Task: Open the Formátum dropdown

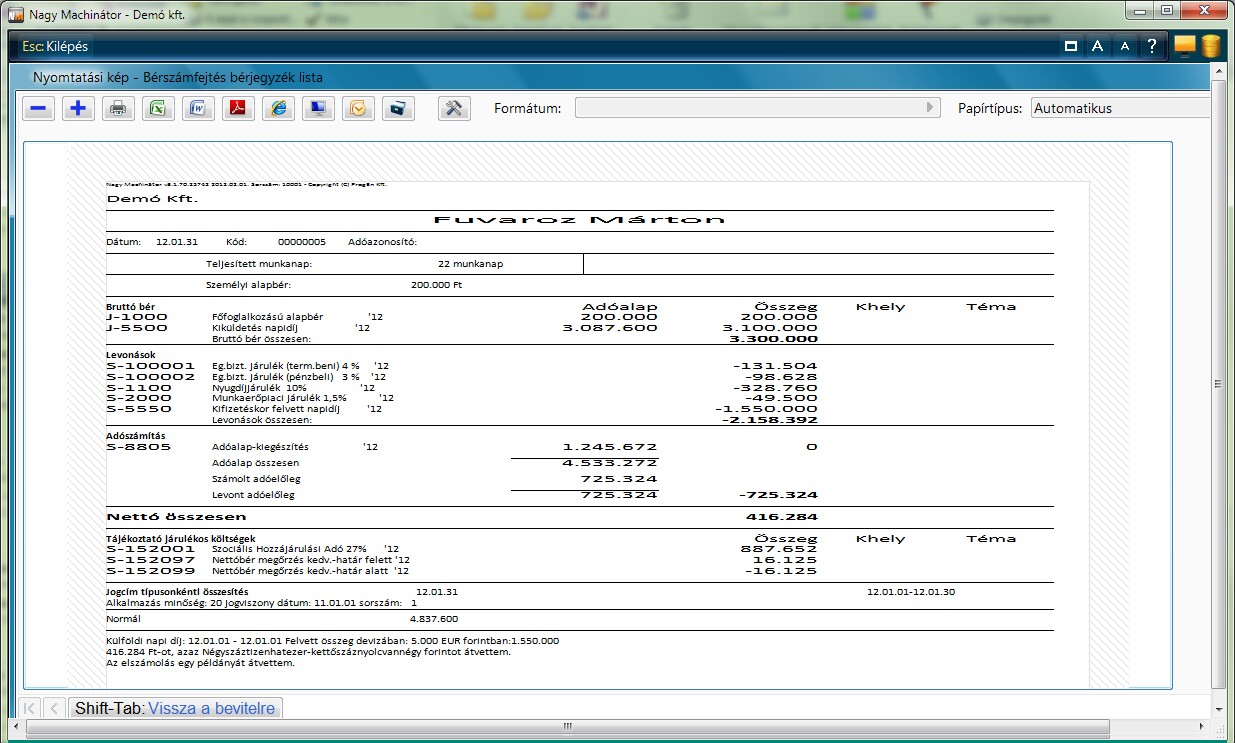Action: [x=757, y=108]
